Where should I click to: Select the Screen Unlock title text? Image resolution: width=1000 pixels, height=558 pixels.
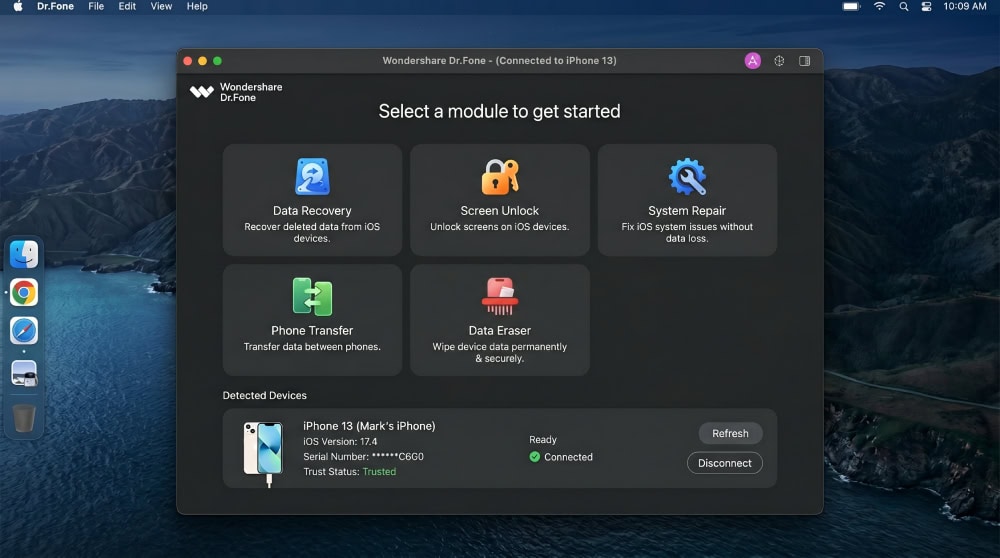500,210
